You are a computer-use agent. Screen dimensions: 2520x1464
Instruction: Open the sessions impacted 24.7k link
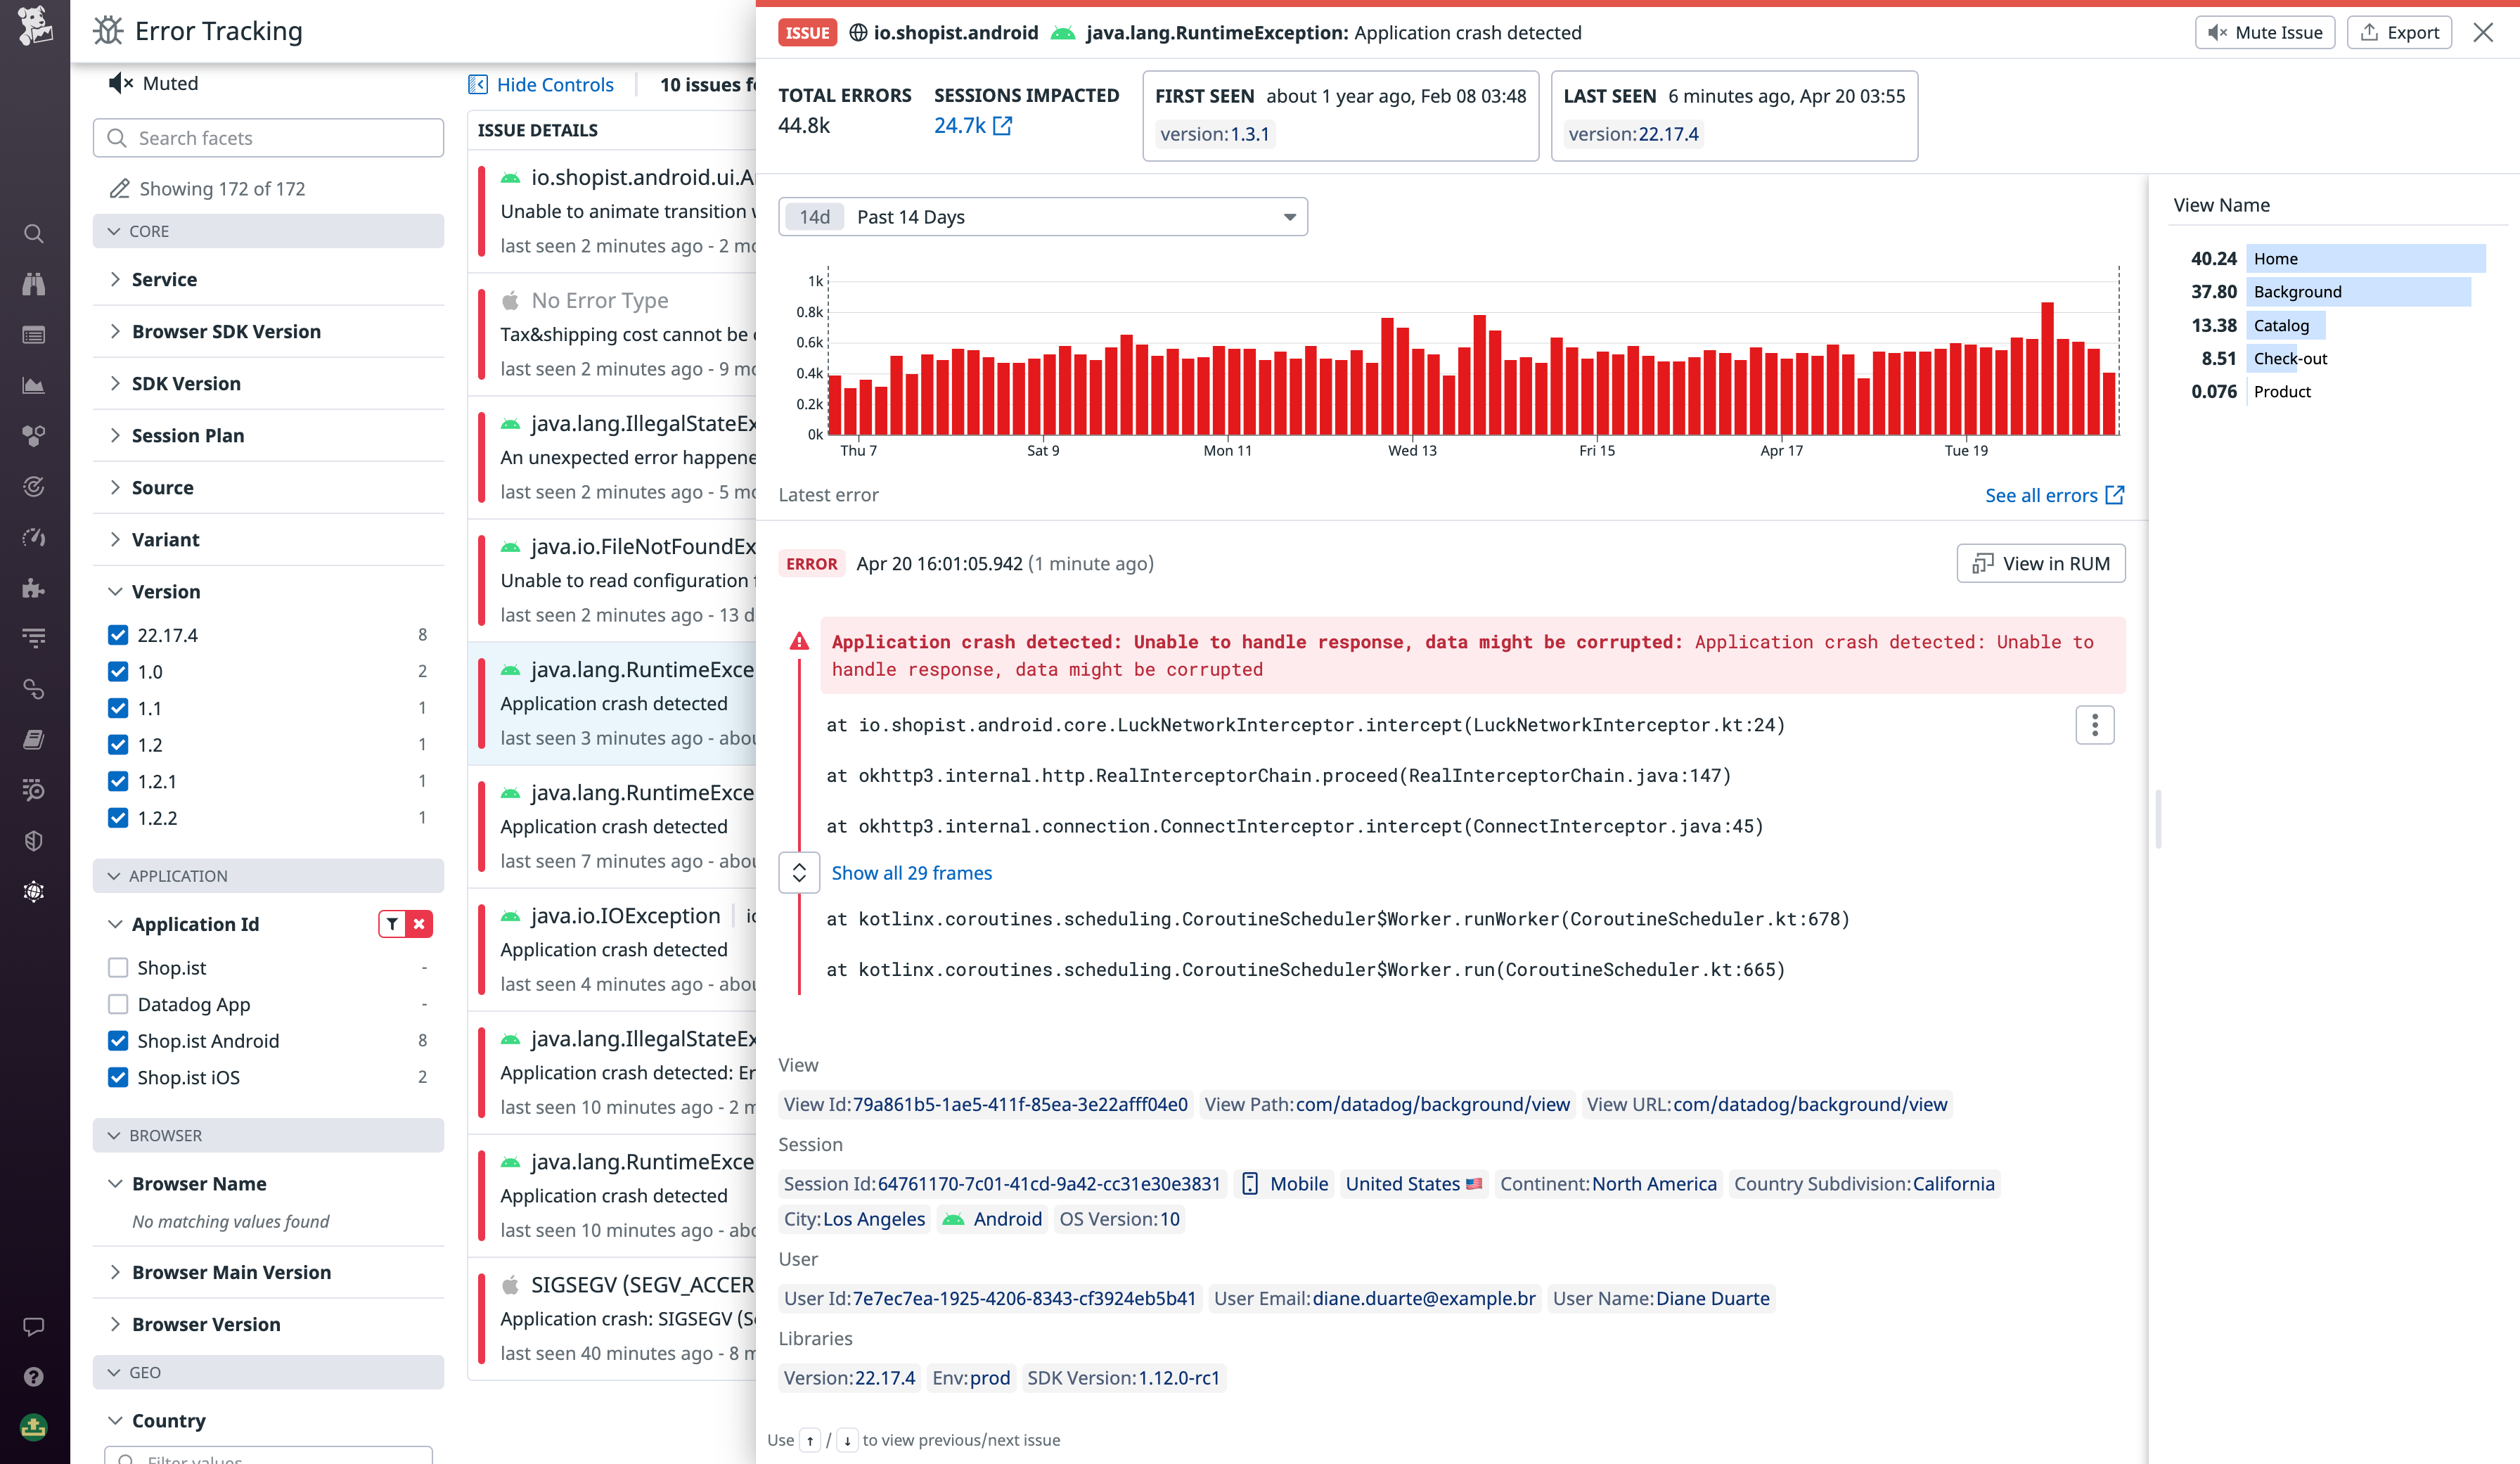point(959,126)
